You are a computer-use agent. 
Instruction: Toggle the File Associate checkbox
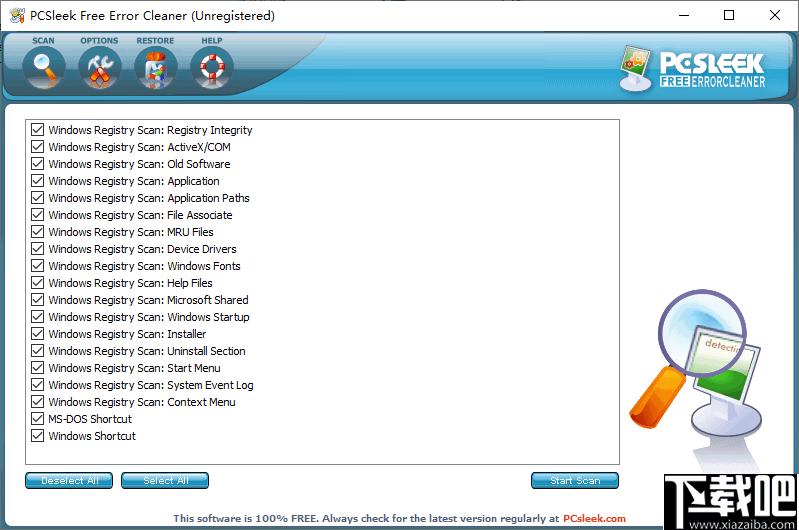pos(37,215)
